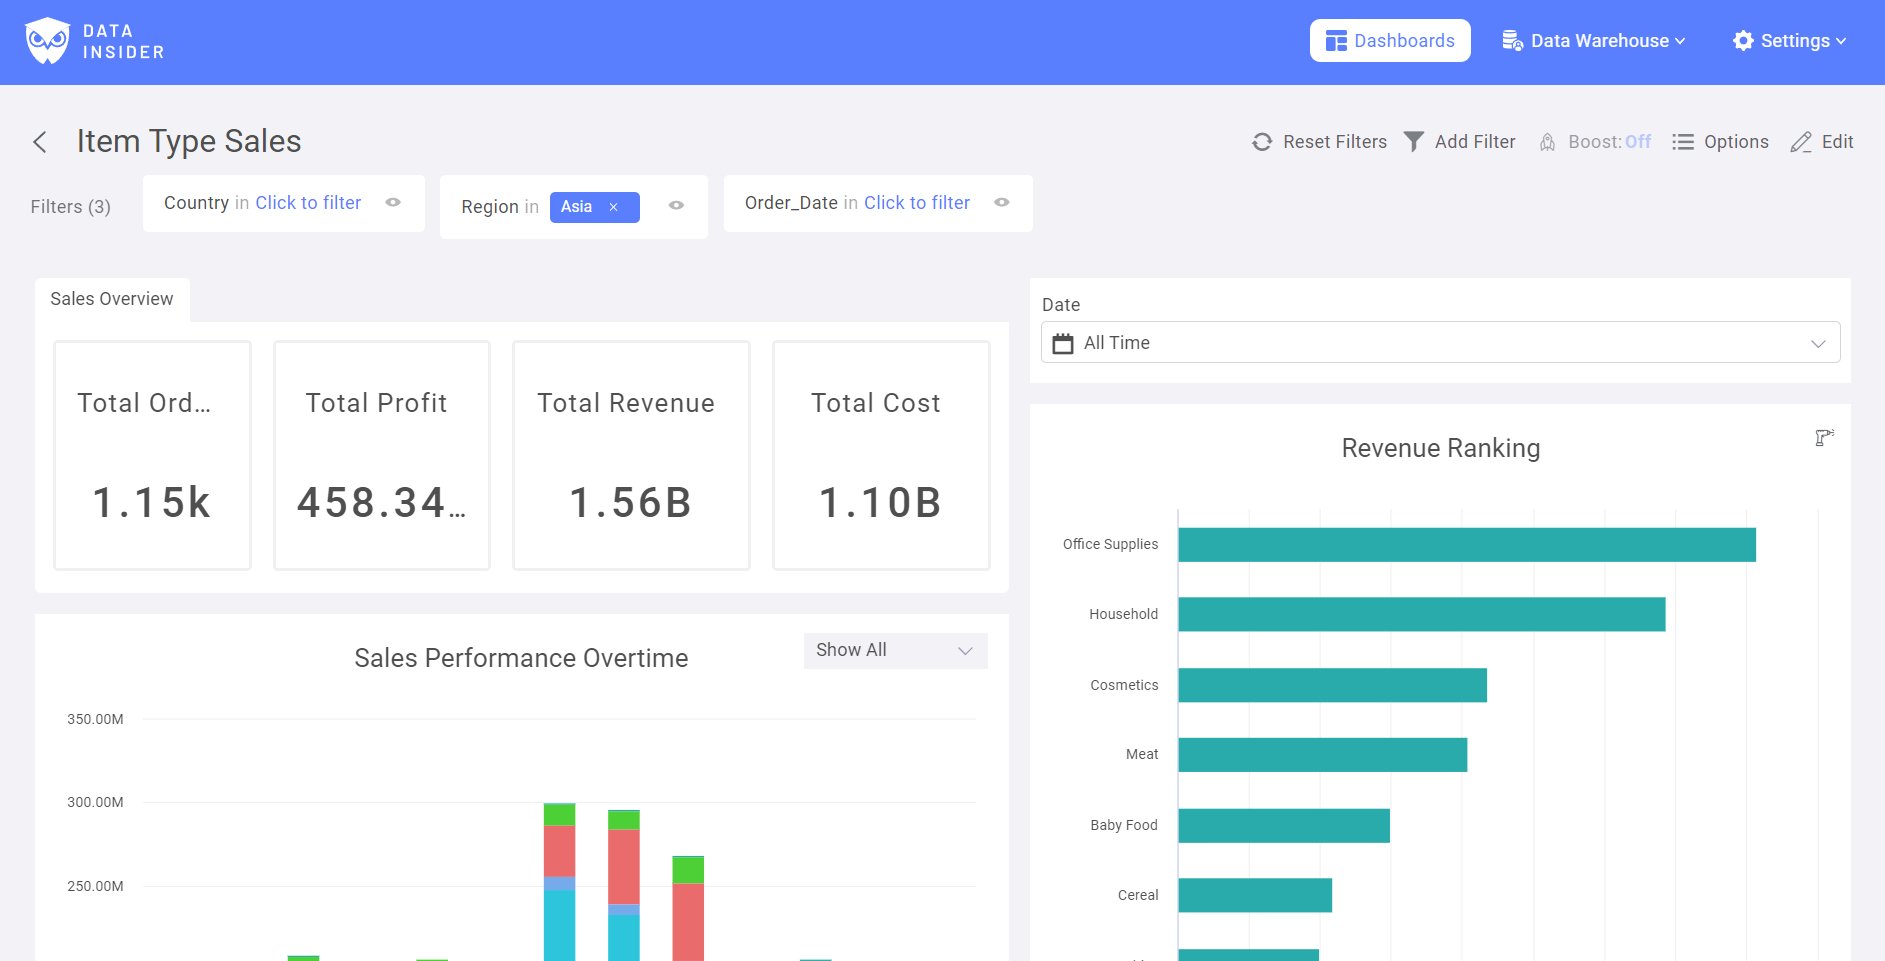Click the Boost rocket icon
Viewport: 1885px width, 961px height.
click(1547, 142)
